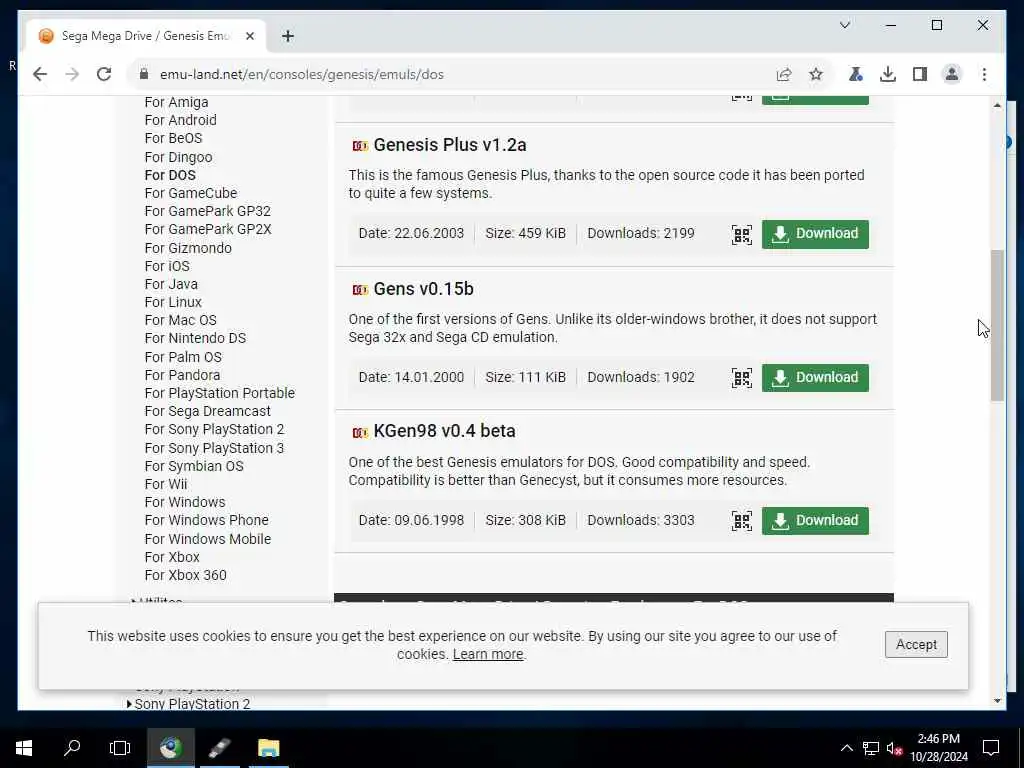Open File Explorer from the taskbar

pyautogui.click(x=268, y=748)
